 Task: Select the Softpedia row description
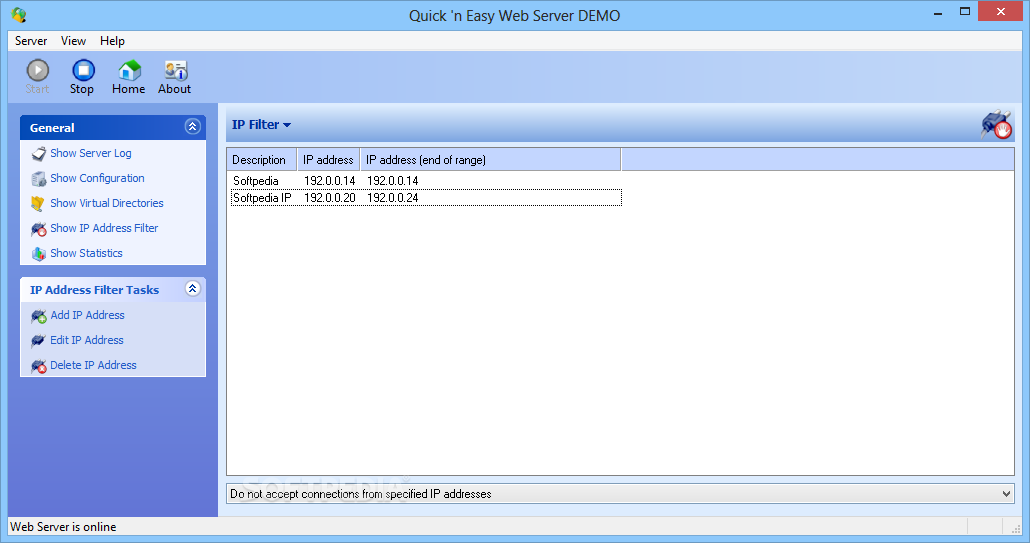click(x=256, y=181)
